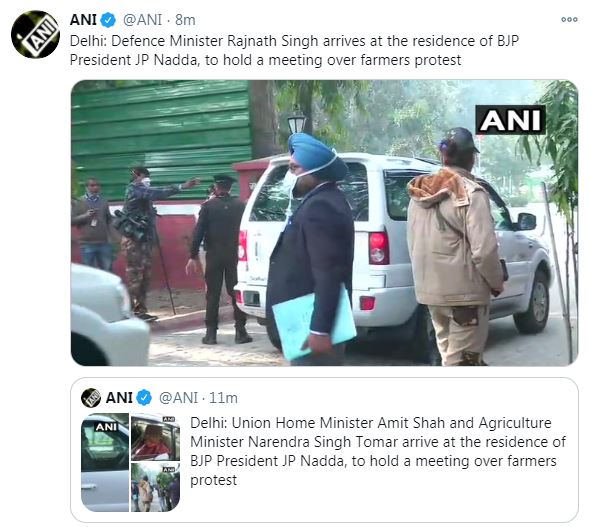Click the verified badge in the quoted tweet
This screenshot has width=591, height=527.
[x=144, y=398]
